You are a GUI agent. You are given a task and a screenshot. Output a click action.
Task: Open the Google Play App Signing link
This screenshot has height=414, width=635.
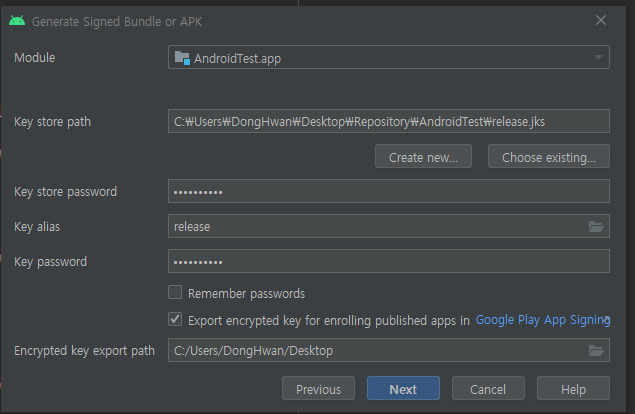[543, 320]
